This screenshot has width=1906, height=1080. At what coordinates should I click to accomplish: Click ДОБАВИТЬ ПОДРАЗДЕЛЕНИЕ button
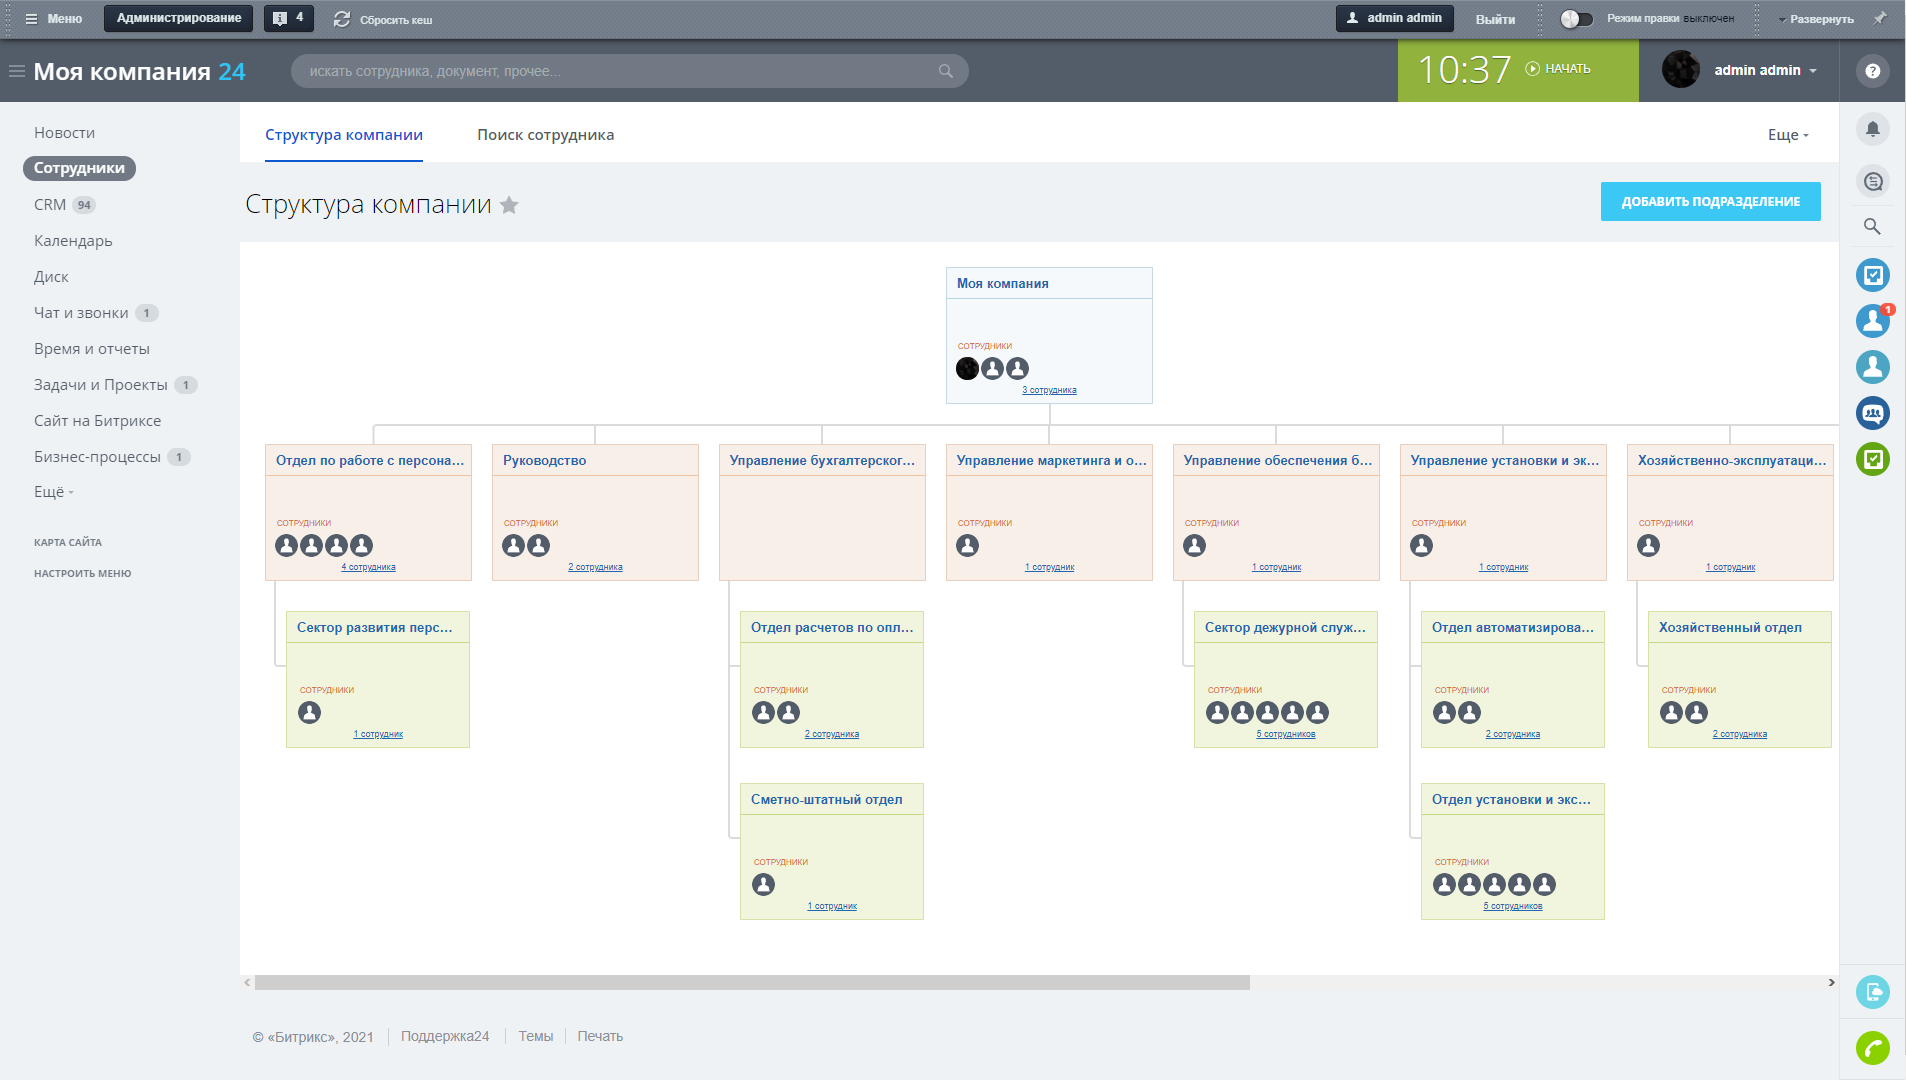[1710, 202]
